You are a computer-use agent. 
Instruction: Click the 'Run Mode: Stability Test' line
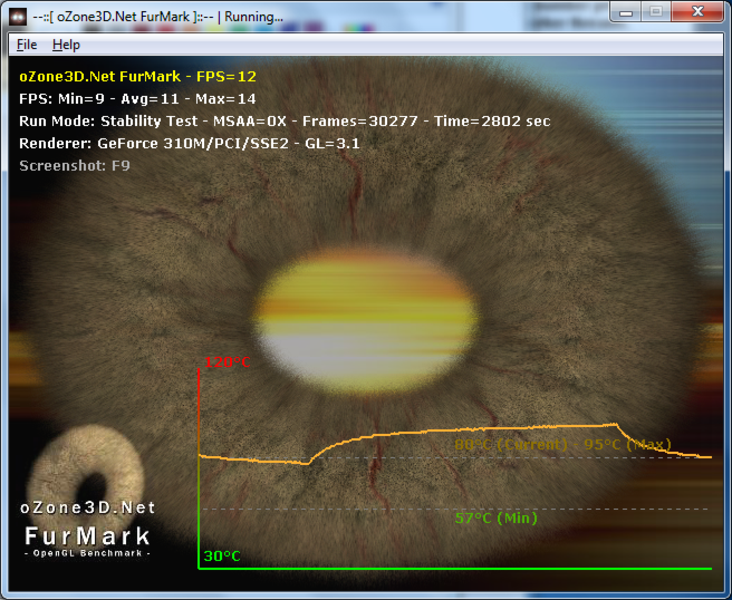coord(284,121)
